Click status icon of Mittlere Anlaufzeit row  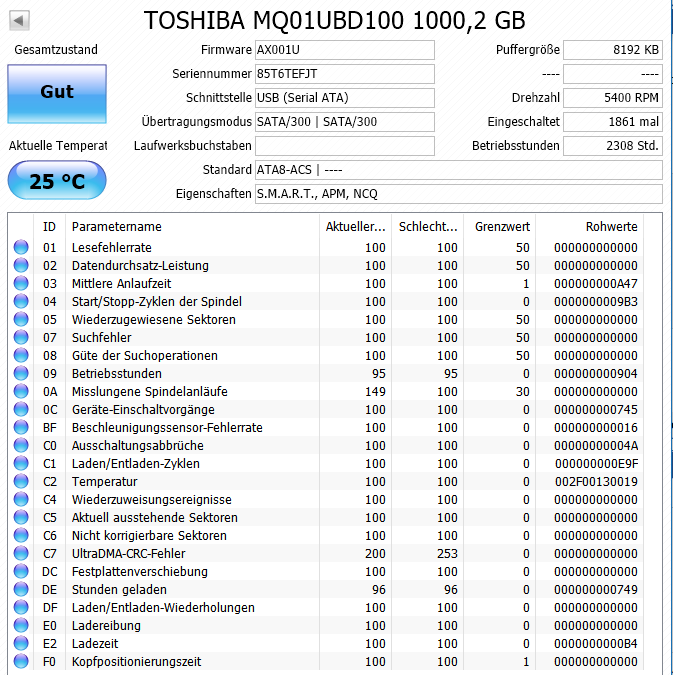tap(21, 284)
